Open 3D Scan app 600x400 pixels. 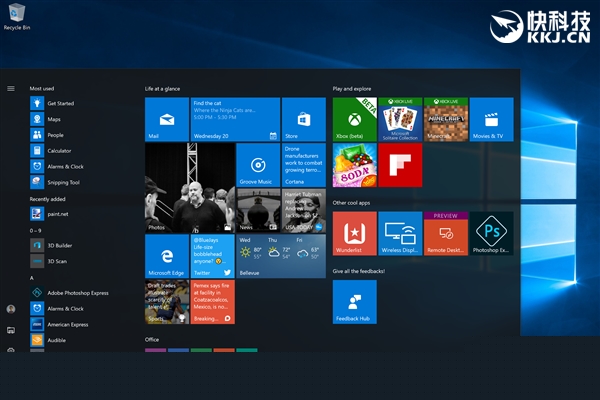click(49, 261)
